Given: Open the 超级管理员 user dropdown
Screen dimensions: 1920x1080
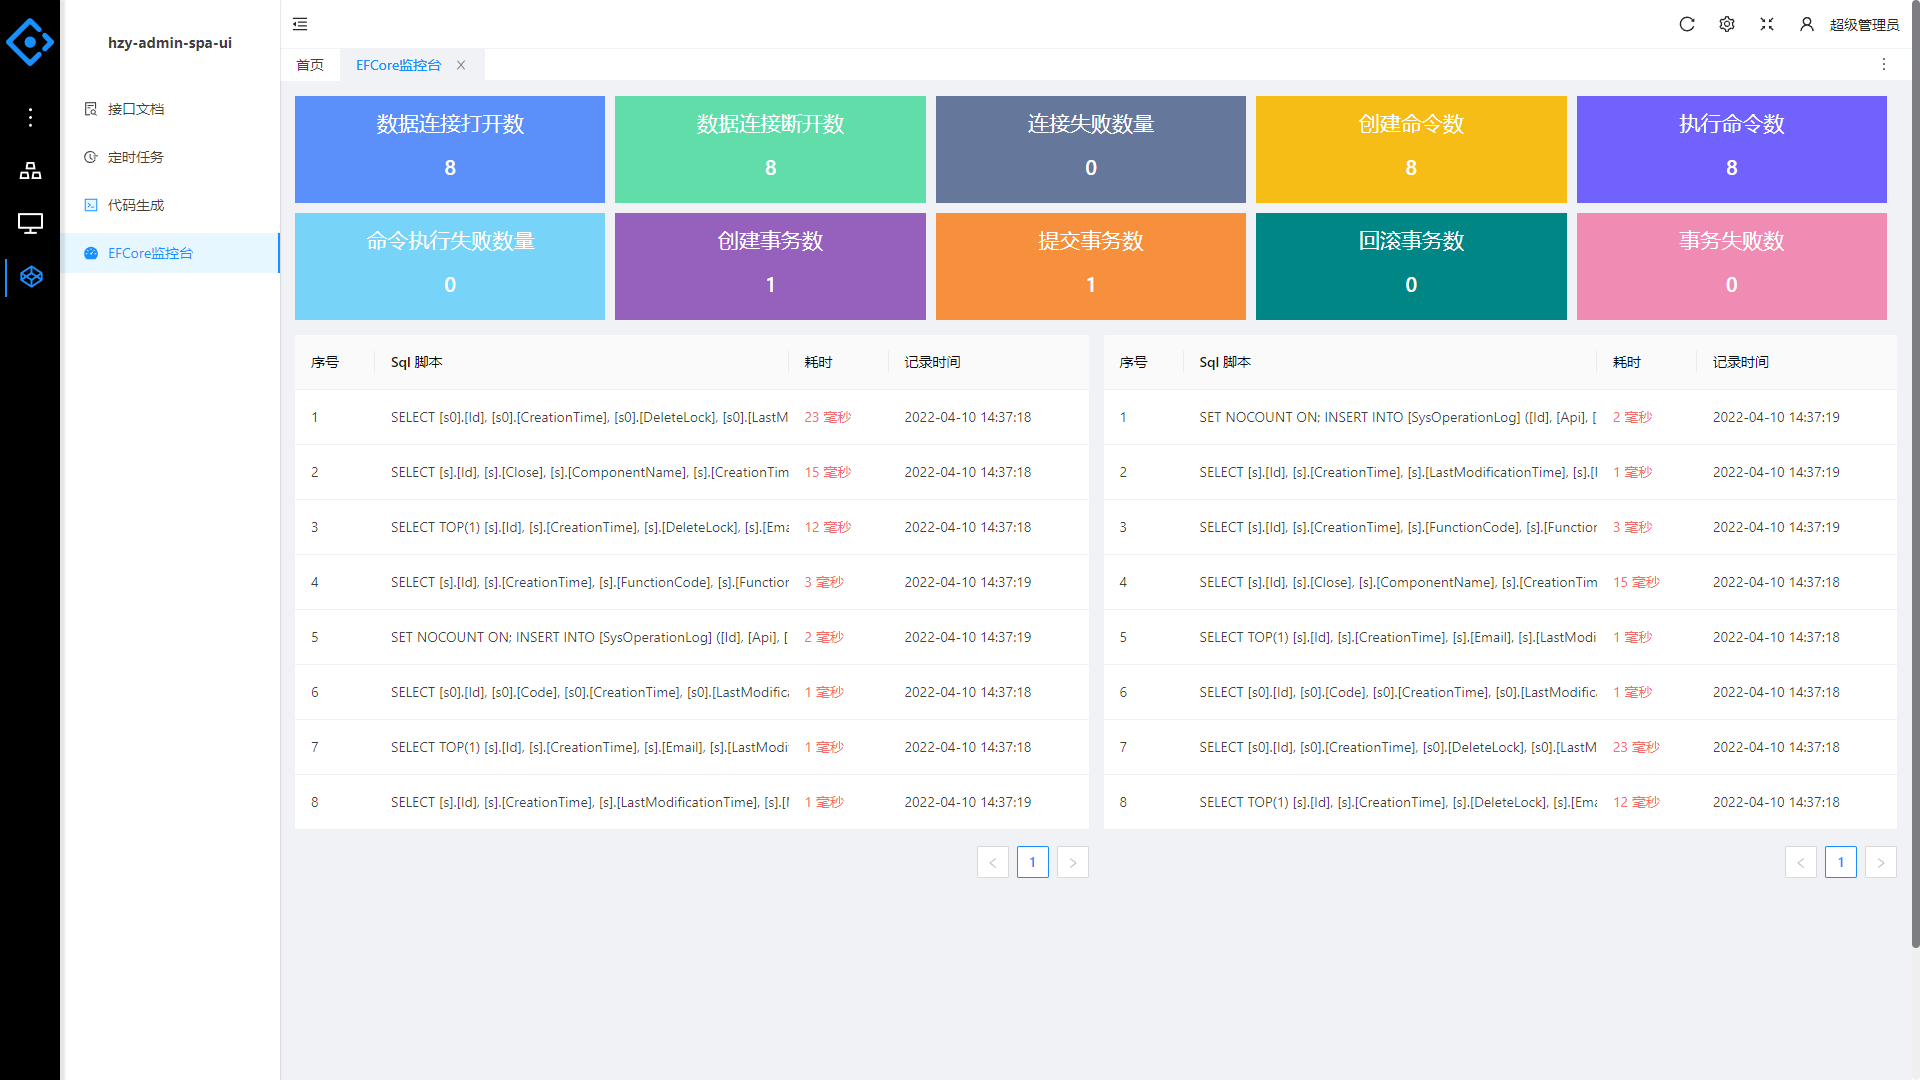Looking at the screenshot, I should [1864, 25].
